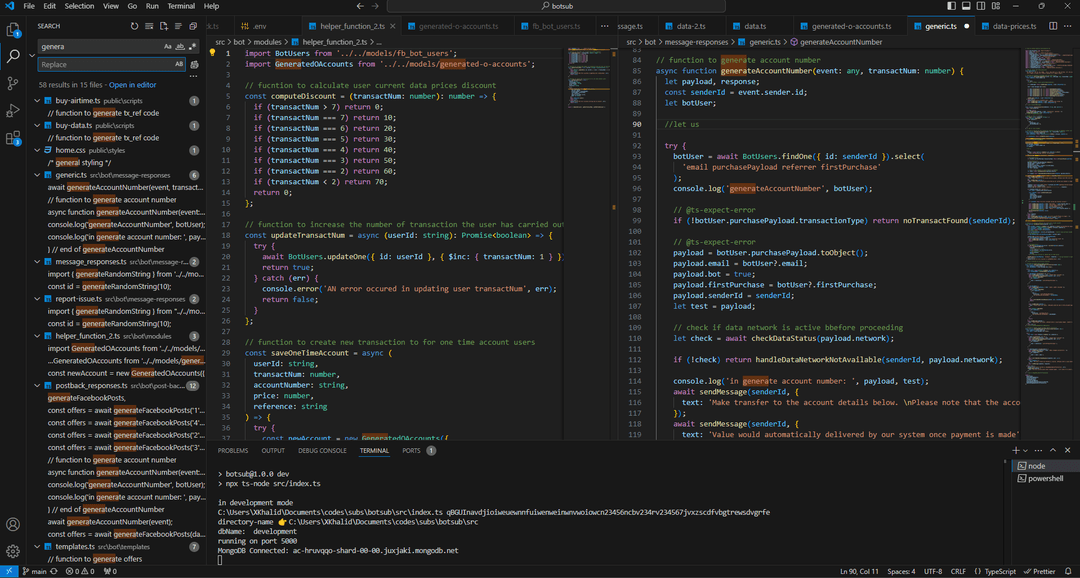Click Spaces: 4 indentation setting

tap(901, 571)
